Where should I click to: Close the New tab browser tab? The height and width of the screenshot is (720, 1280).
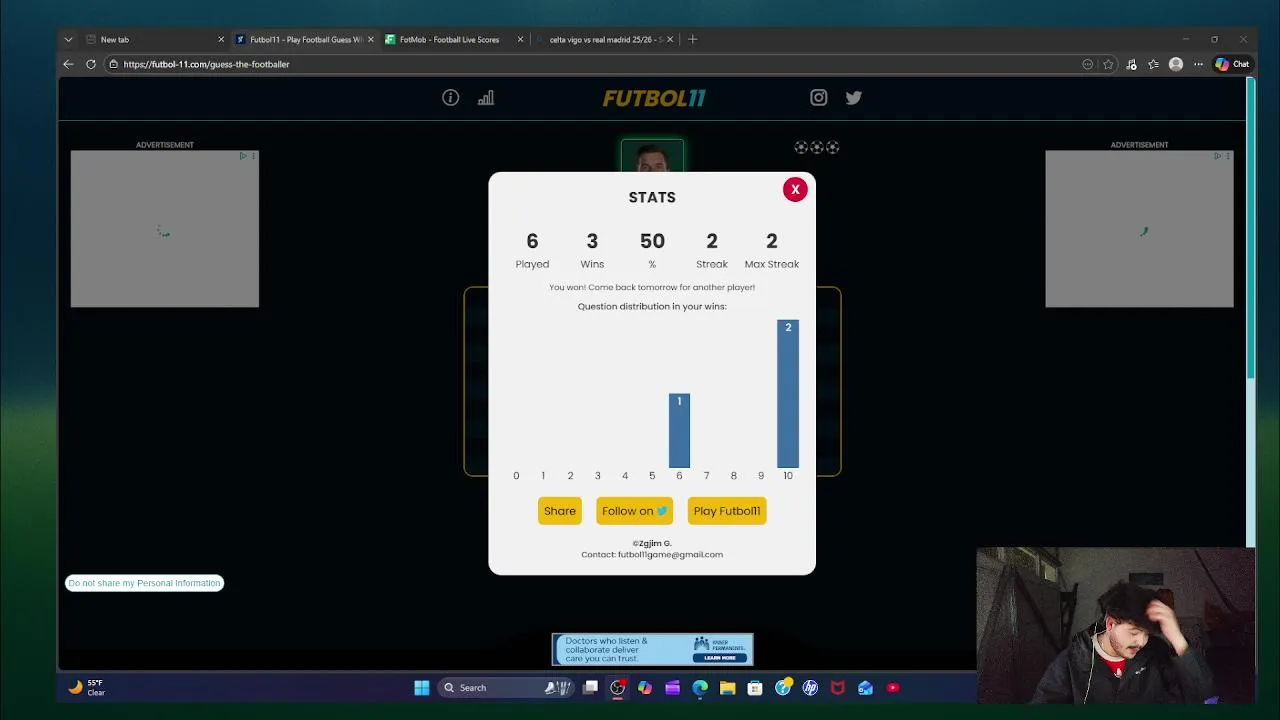[x=221, y=40]
